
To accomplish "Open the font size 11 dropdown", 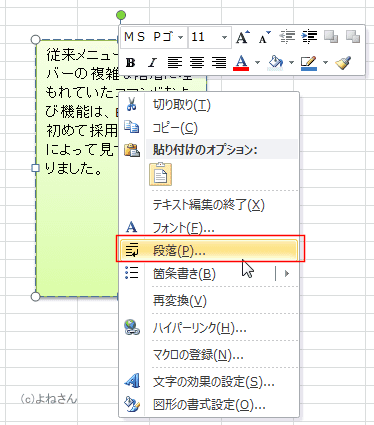I will coord(225,37).
